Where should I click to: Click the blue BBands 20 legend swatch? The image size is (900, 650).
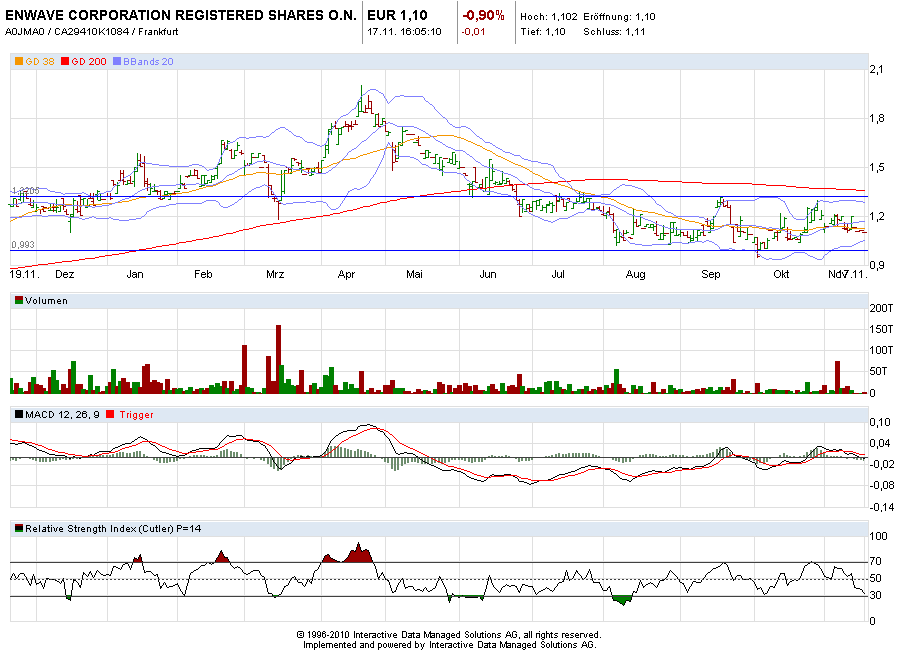(117, 61)
